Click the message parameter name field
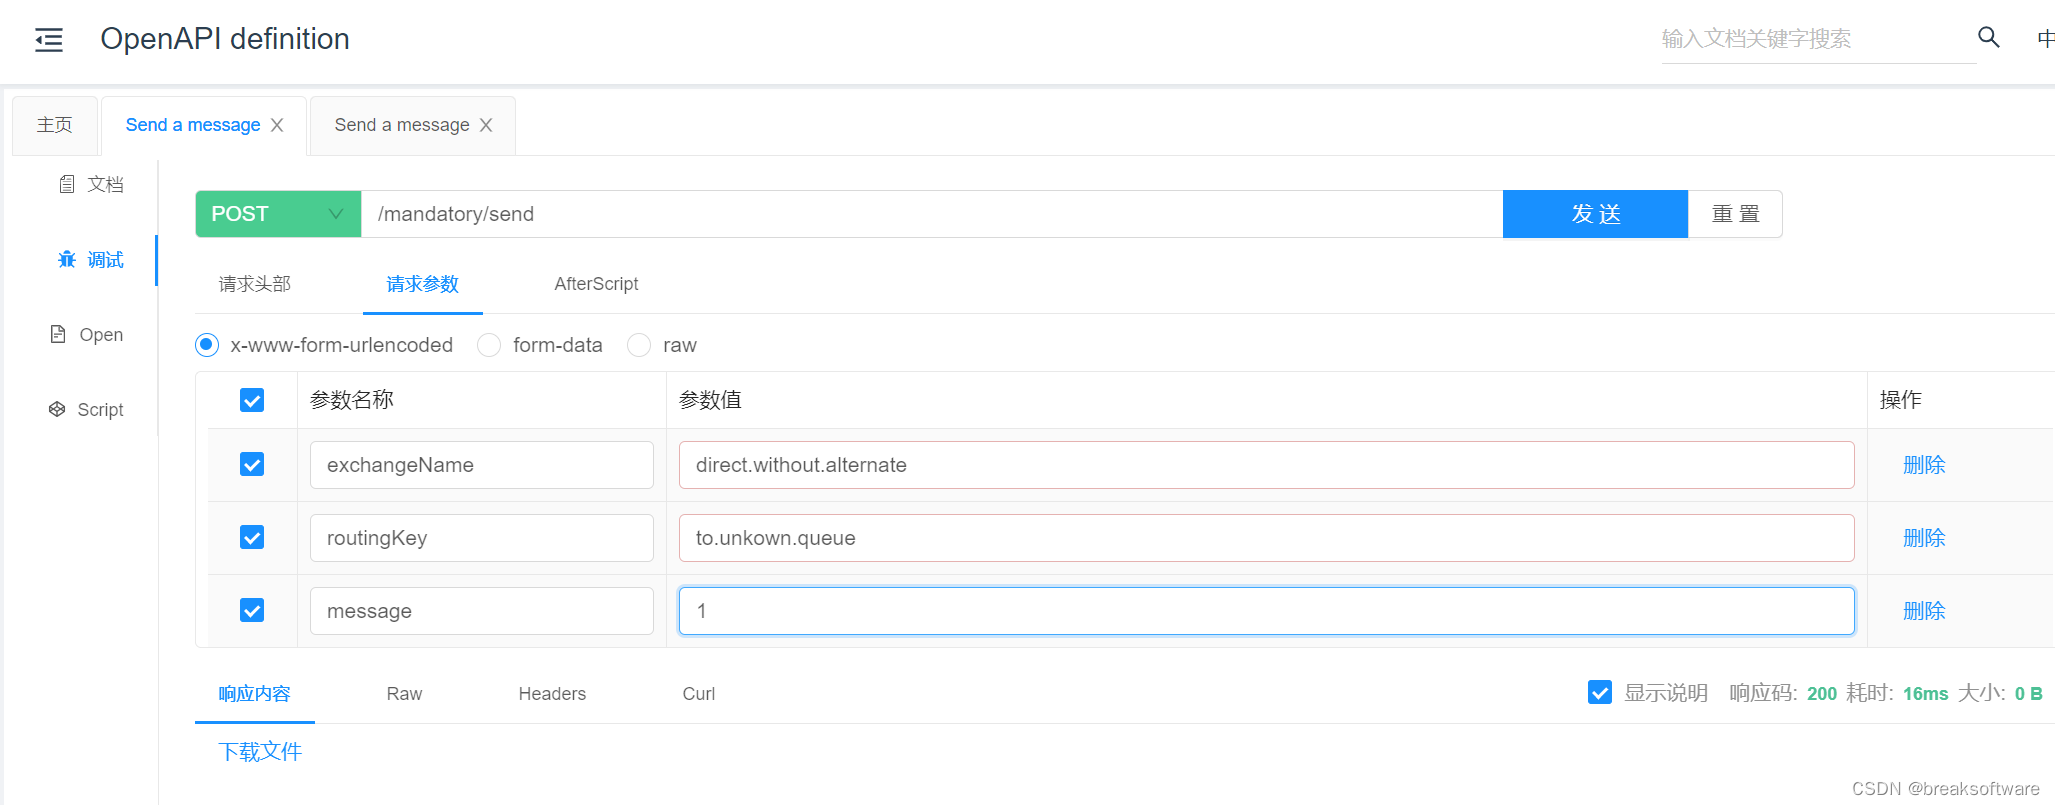The image size is (2055, 805). tap(482, 611)
